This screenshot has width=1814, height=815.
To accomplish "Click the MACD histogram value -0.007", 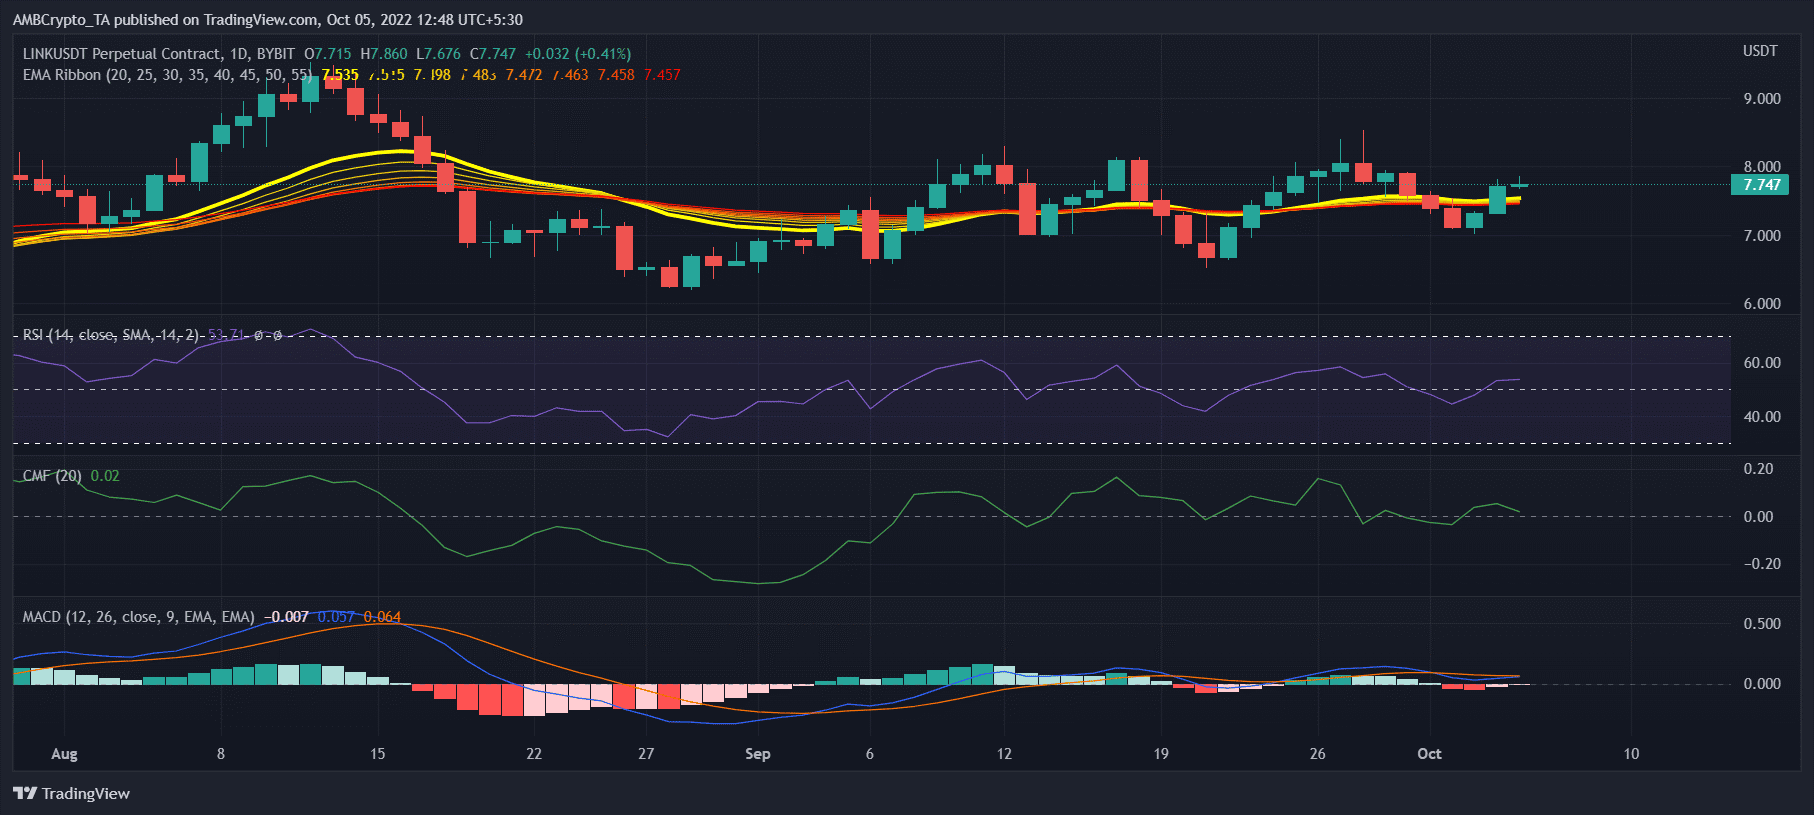I will (287, 617).
